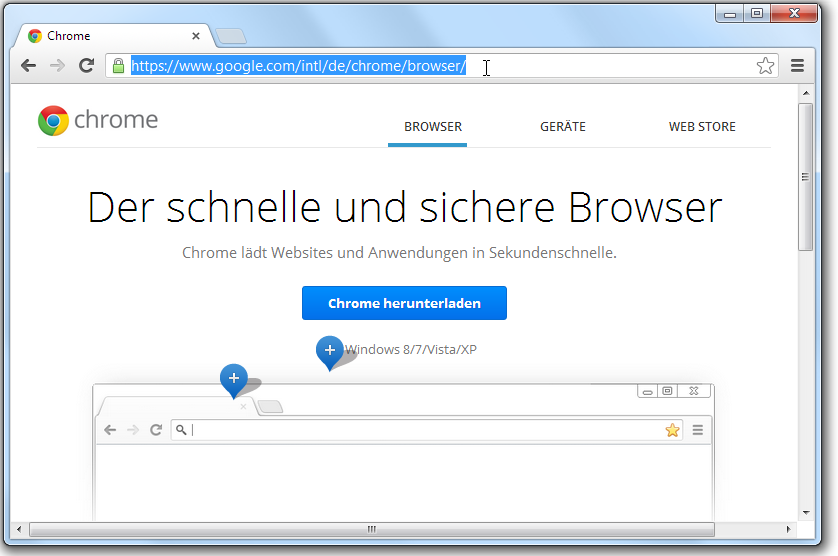Click the Windows 8/7/Vista/XP text
The width and height of the screenshot is (838, 556).
[410, 350]
